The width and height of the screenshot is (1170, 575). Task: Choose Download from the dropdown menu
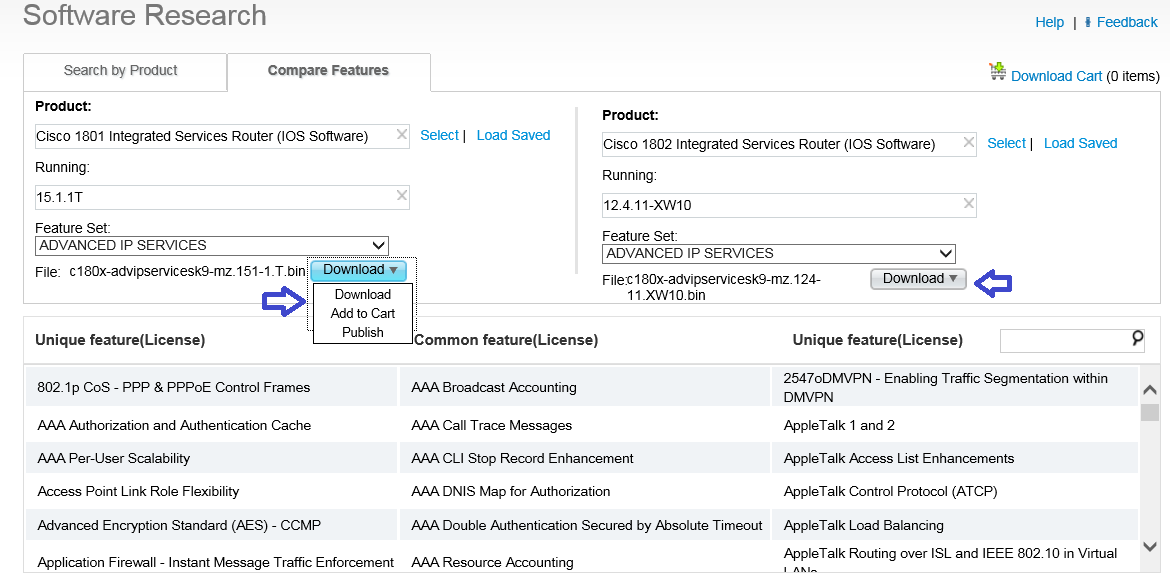[363, 295]
